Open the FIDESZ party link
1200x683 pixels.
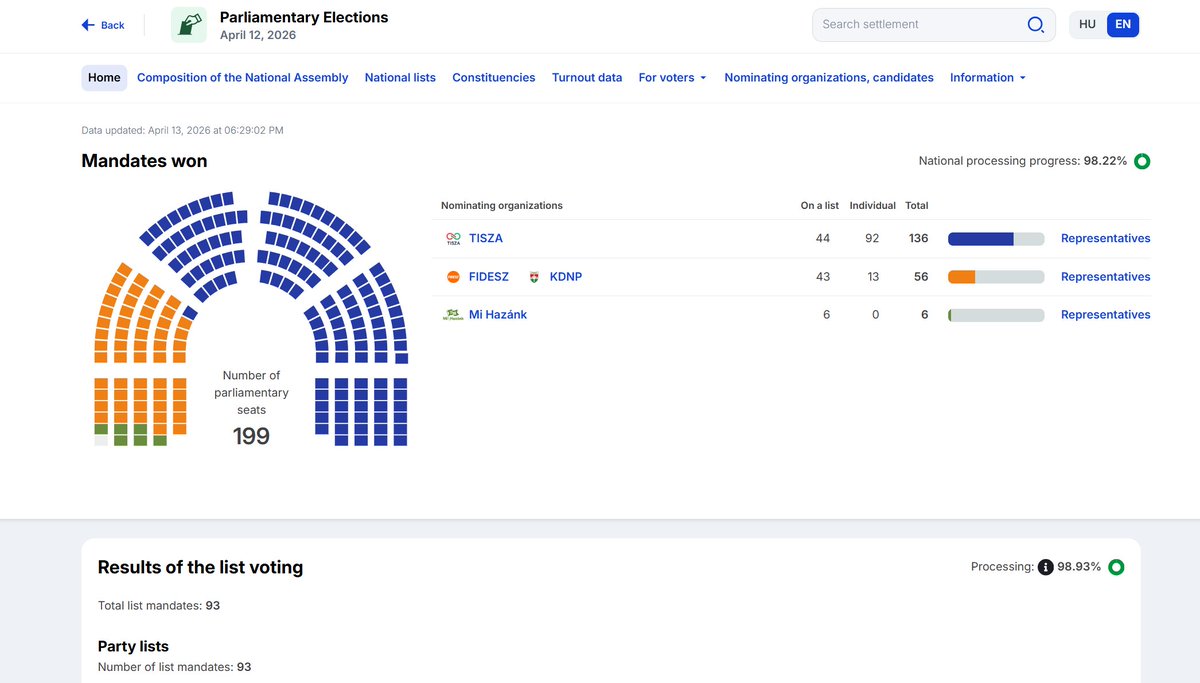coord(489,277)
